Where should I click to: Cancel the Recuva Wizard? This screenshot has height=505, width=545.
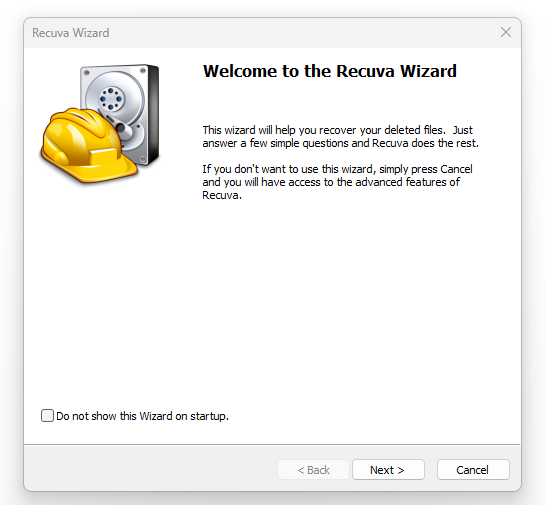tap(473, 470)
